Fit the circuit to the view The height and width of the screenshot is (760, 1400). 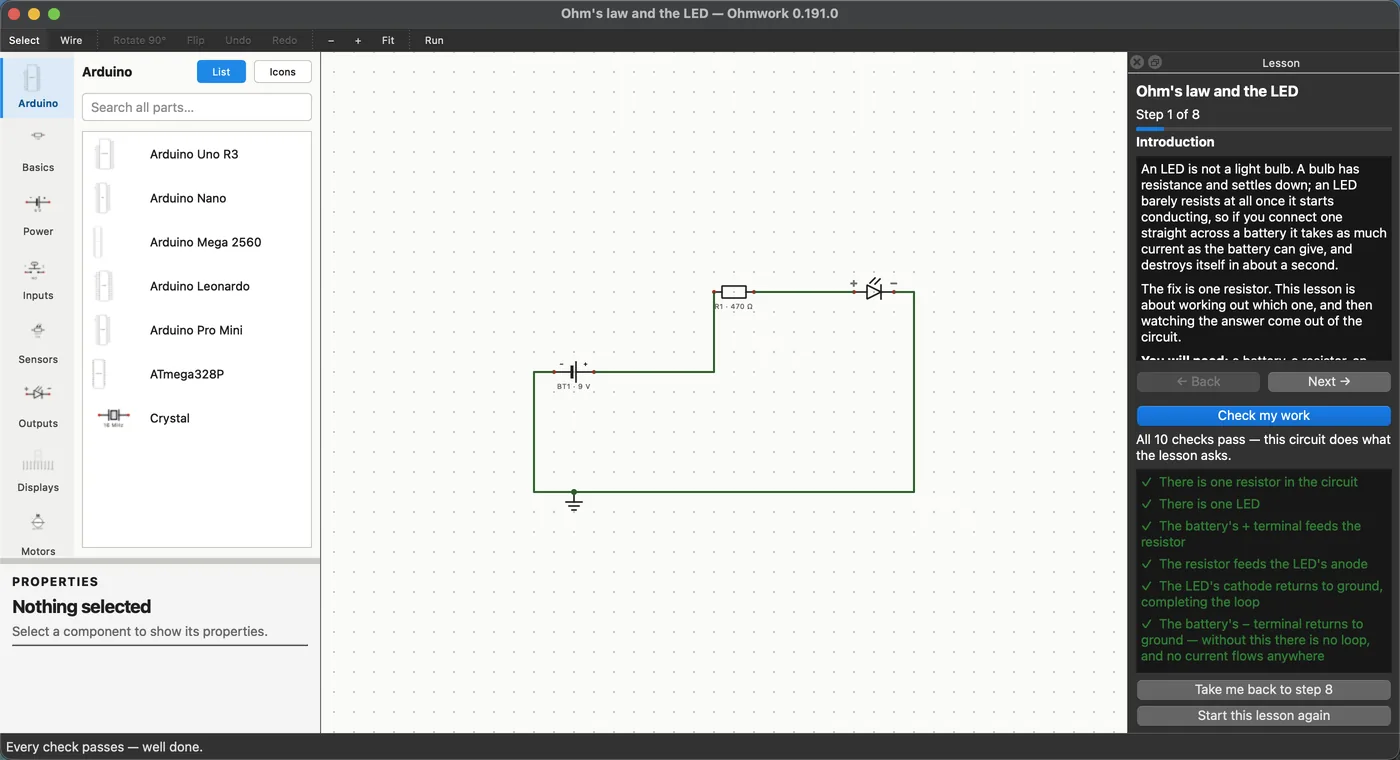coord(388,40)
